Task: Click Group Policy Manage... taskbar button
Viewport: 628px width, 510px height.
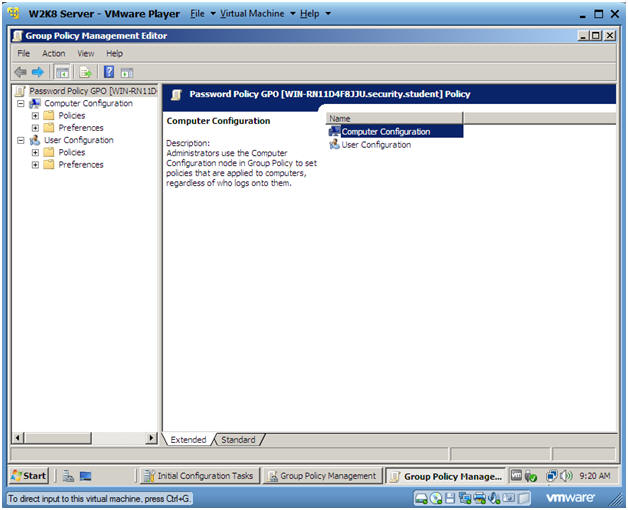Action: (x=445, y=476)
